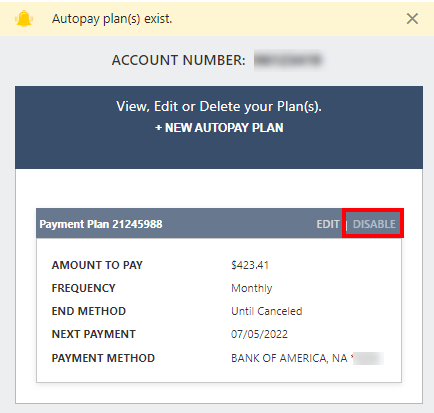Select the Until Canceled value

coord(267,311)
